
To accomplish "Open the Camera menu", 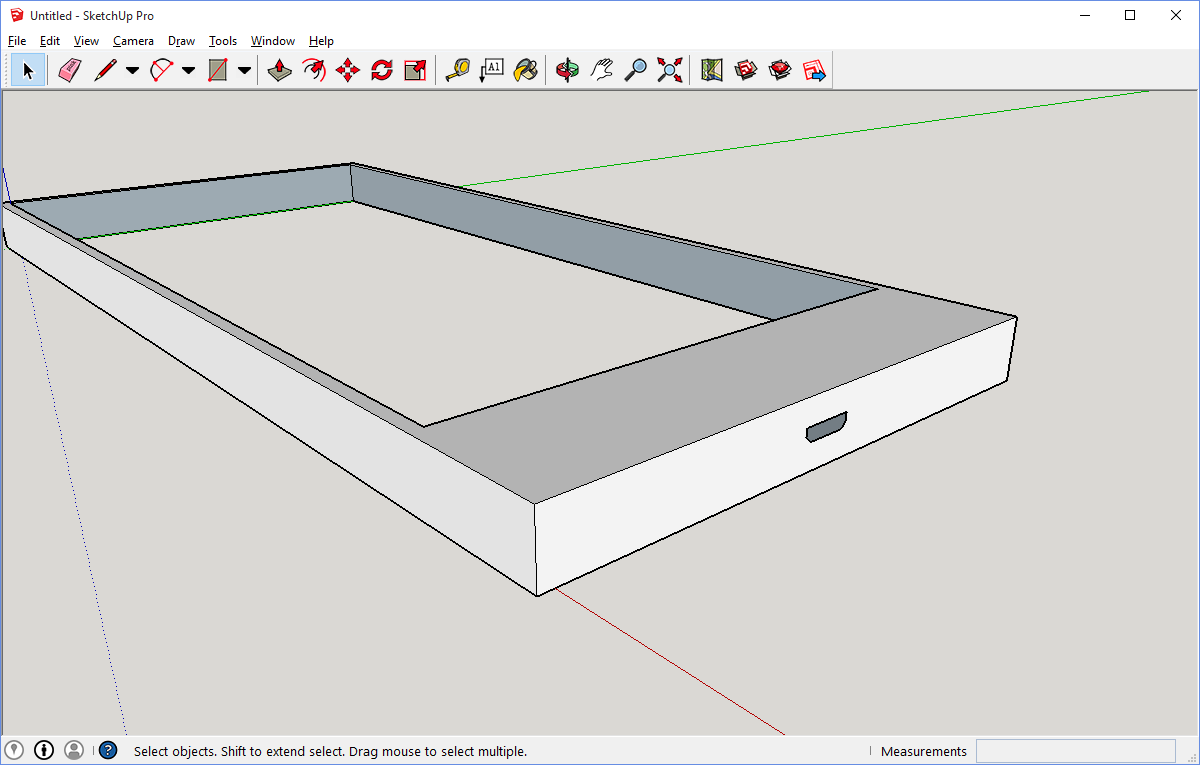I will 133,41.
